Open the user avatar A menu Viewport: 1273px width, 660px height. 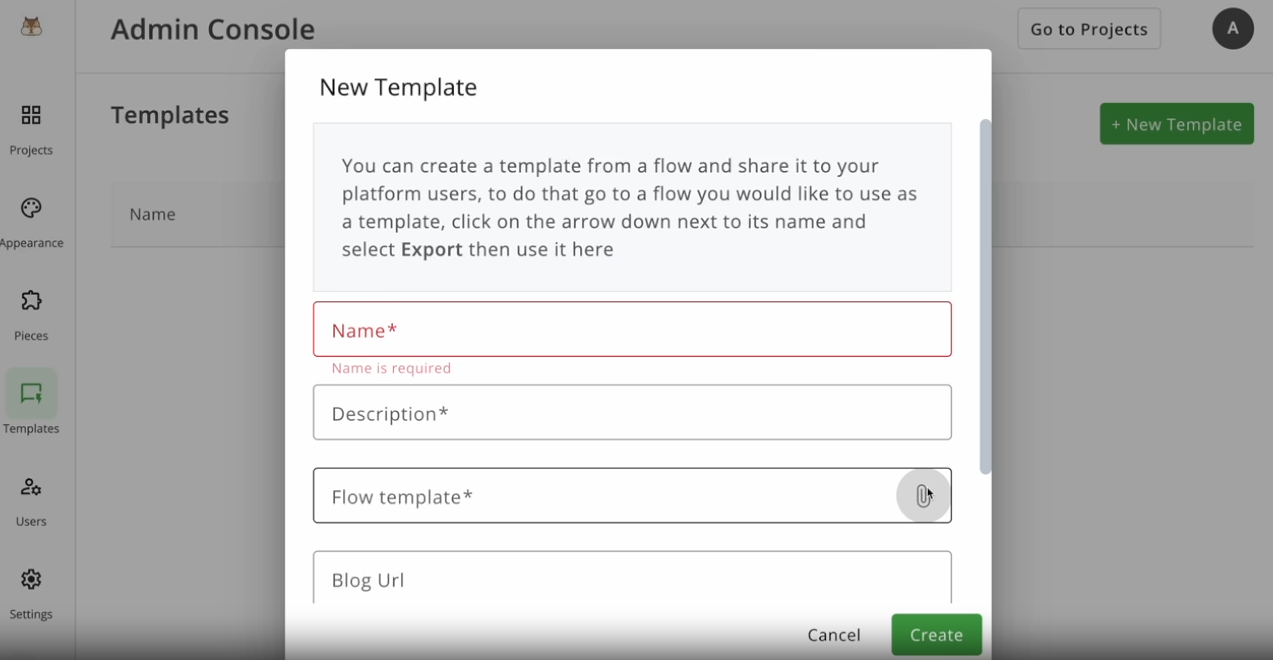[1233, 29]
